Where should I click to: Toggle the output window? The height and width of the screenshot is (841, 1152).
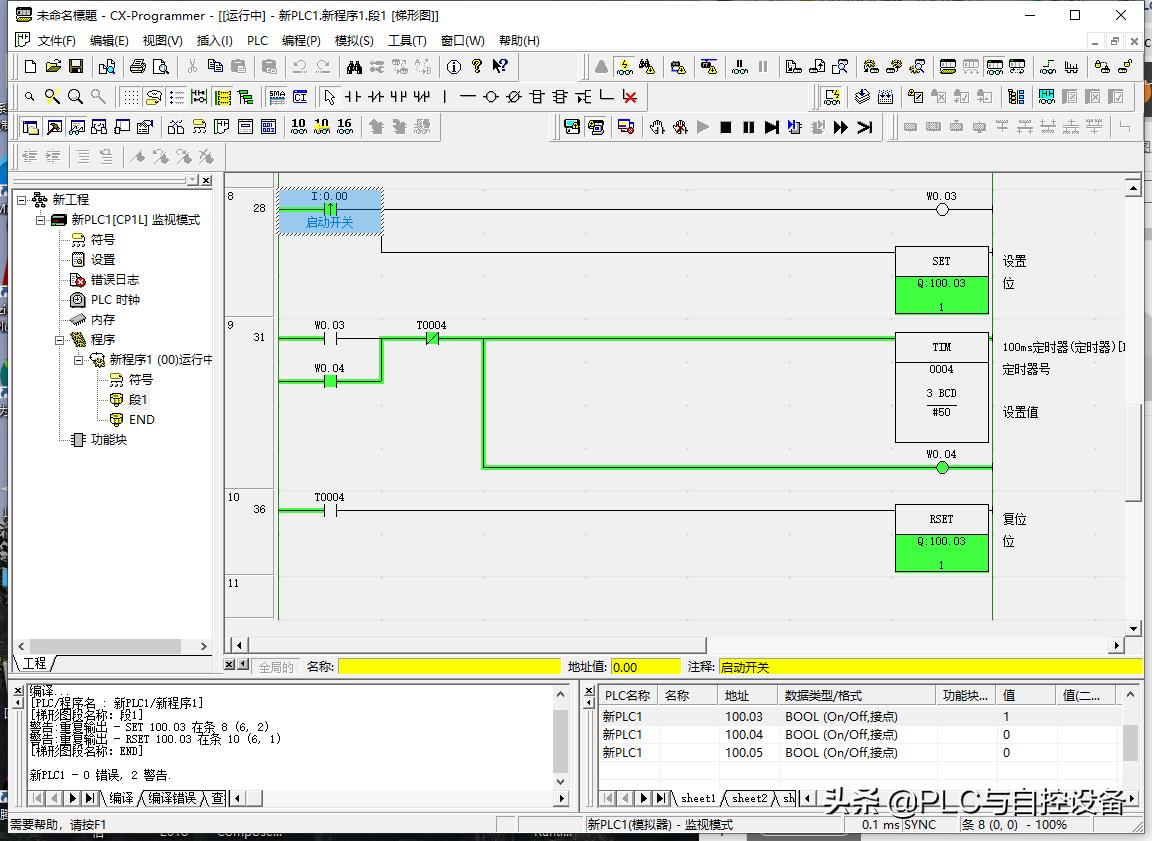(54, 127)
